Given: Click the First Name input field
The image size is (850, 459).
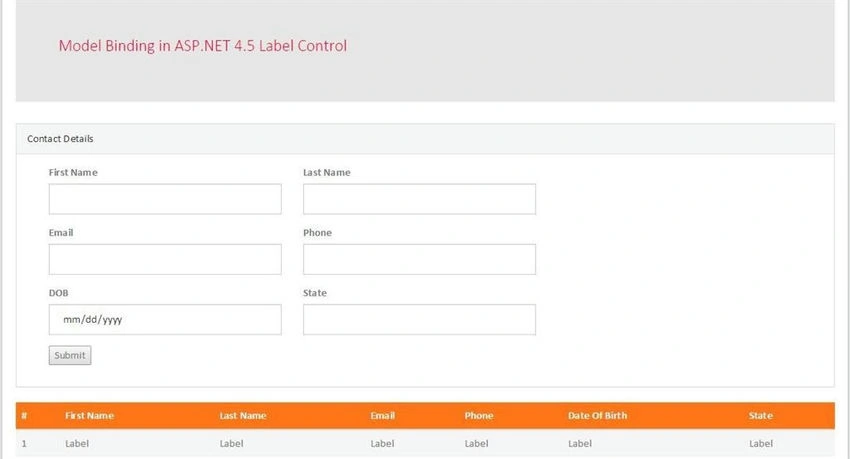Looking at the screenshot, I should (165, 199).
